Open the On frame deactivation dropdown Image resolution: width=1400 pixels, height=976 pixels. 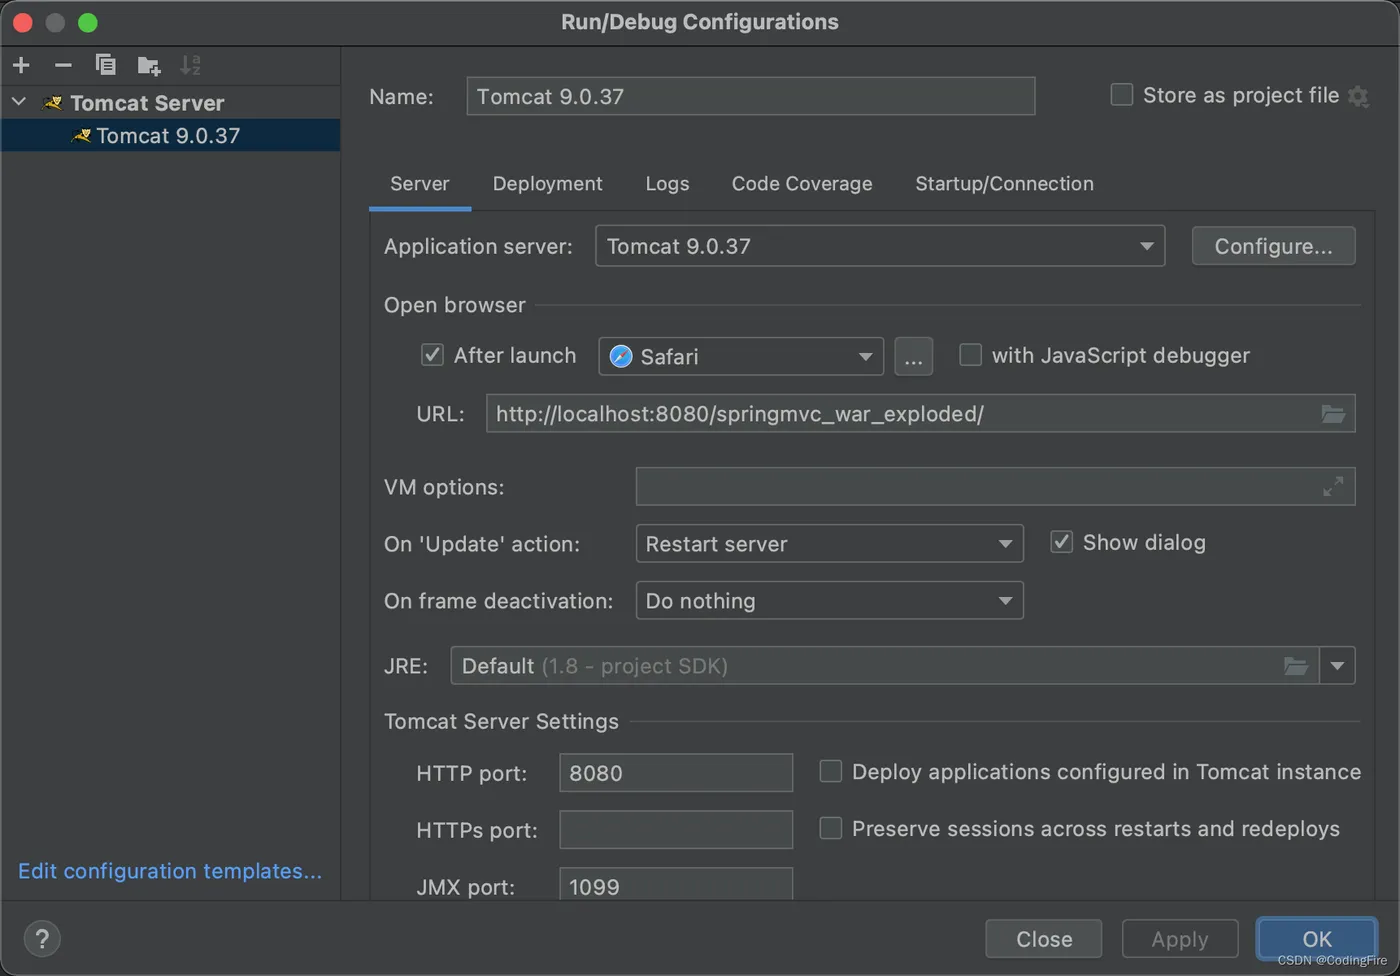829,601
